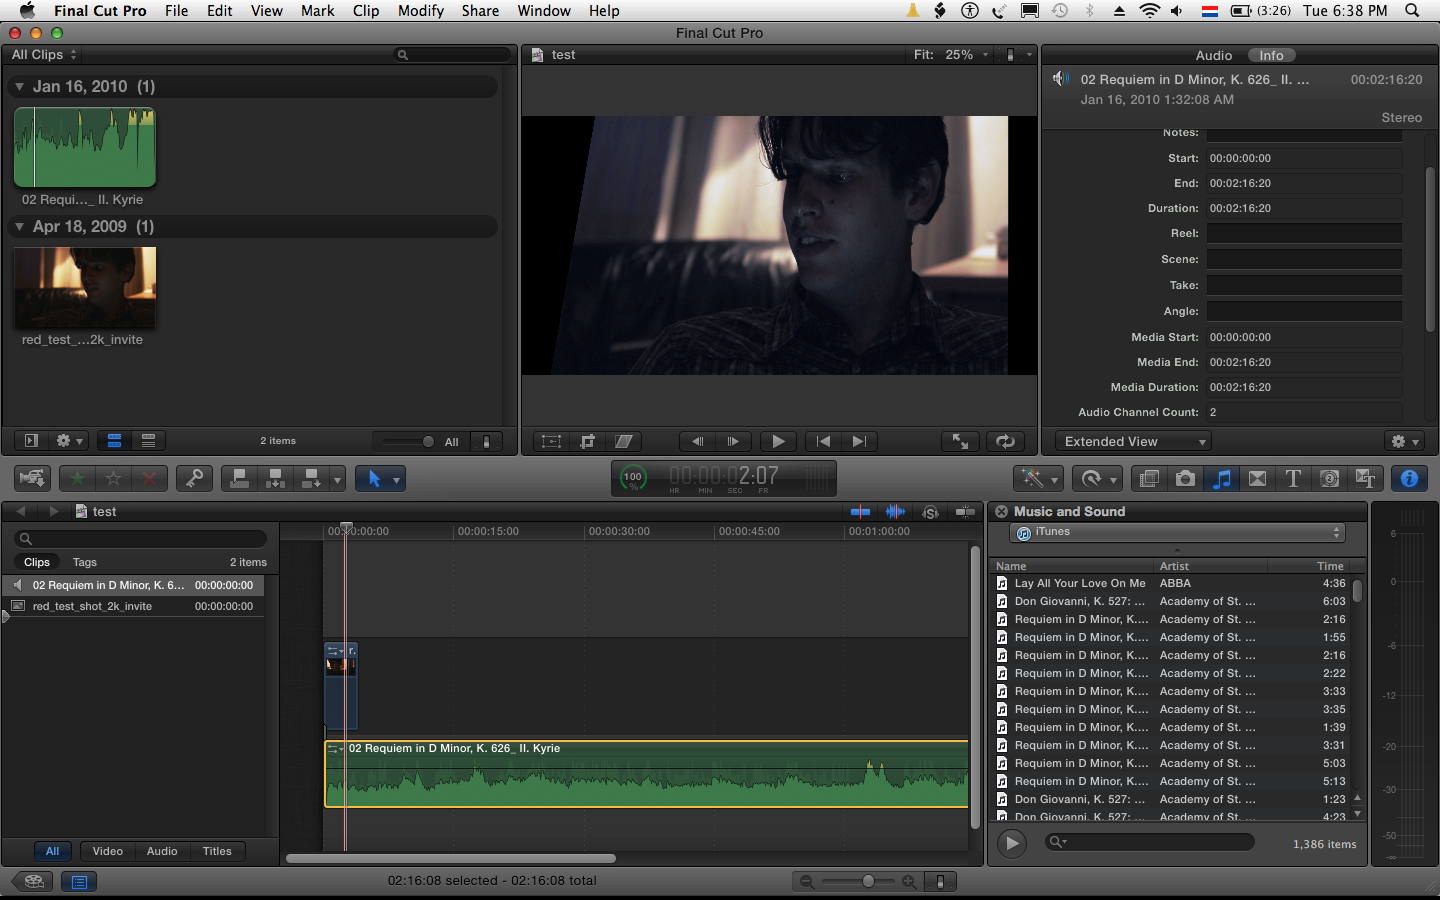Show Themes browser
Screen dimensions: 1440x900
[1365, 479]
